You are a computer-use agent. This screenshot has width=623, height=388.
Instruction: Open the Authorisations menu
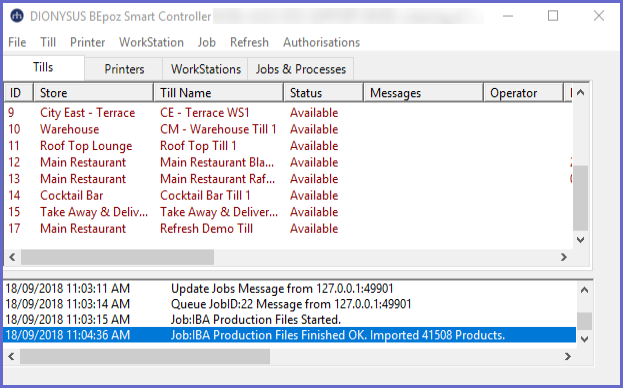(x=321, y=42)
